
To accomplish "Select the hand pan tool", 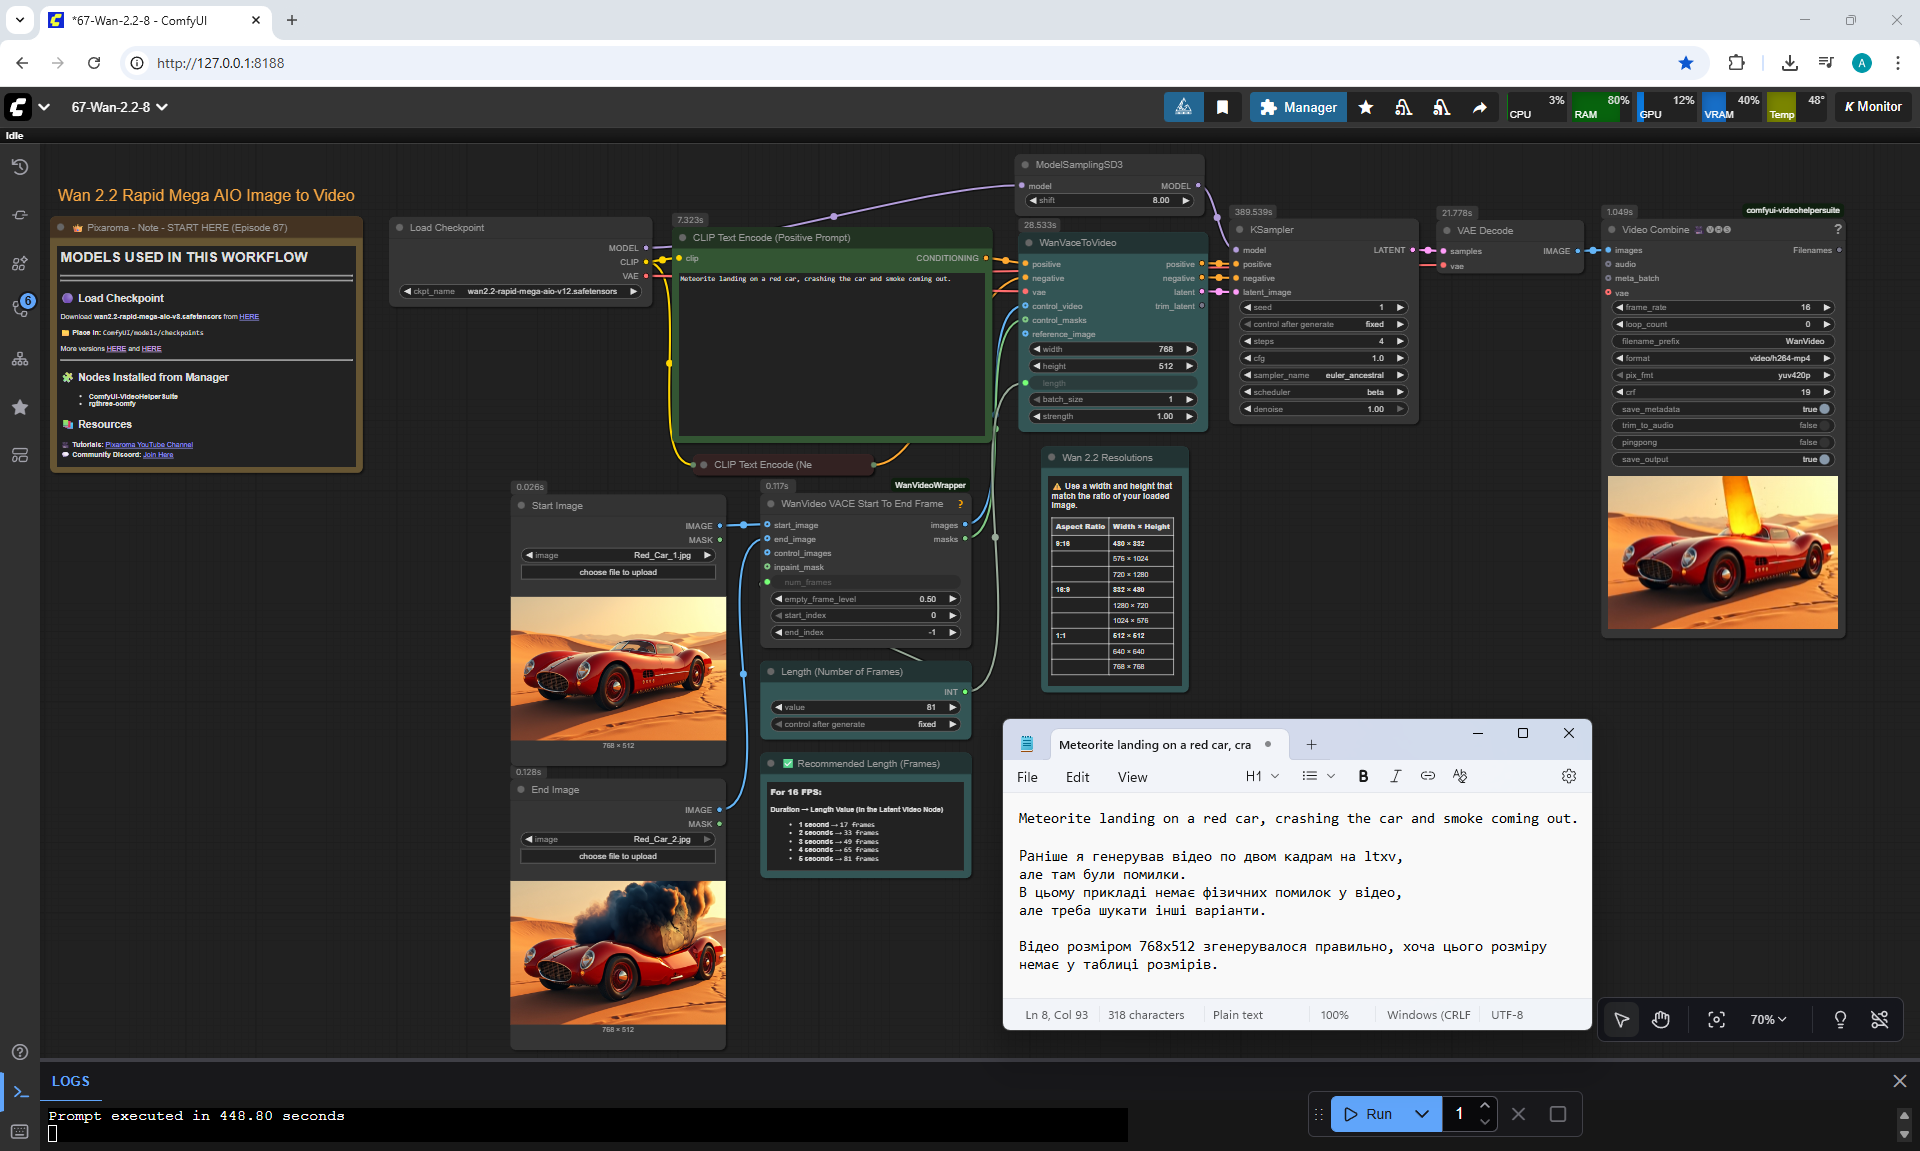I will 1661,1019.
